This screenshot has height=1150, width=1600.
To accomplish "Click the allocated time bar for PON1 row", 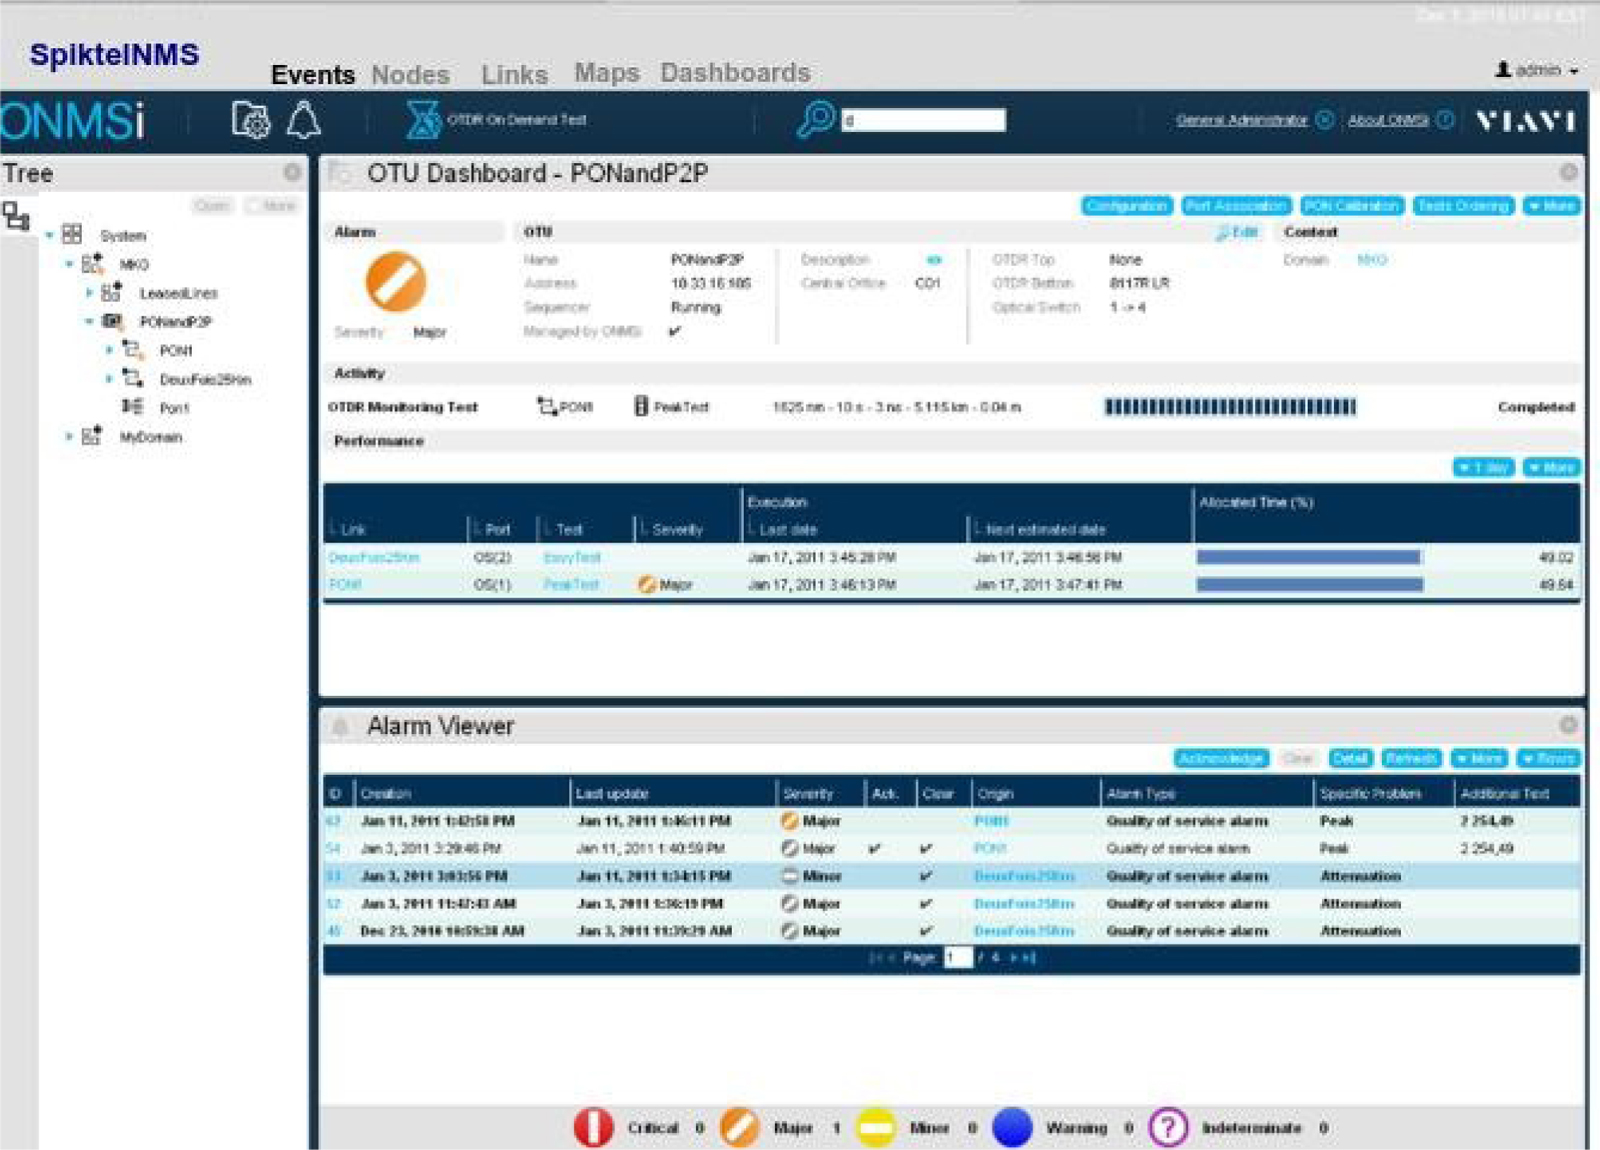I will [1310, 584].
